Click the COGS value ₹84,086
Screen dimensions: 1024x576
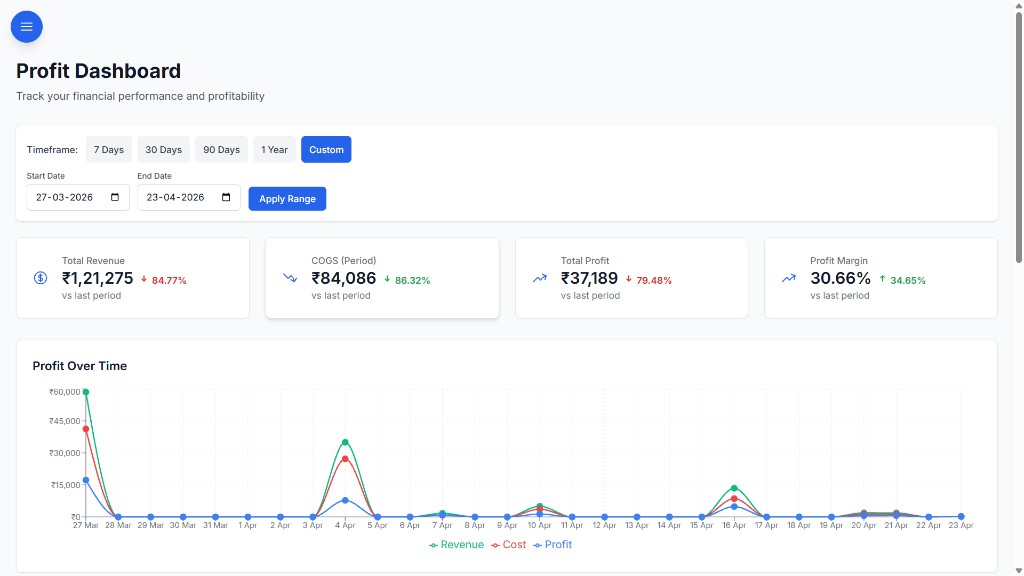click(344, 278)
